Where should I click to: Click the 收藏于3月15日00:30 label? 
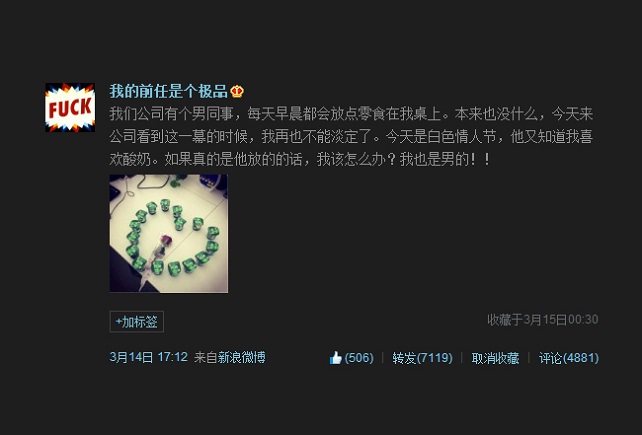click(543, 319)
